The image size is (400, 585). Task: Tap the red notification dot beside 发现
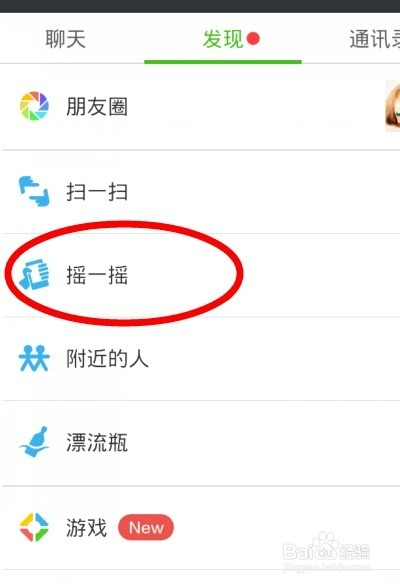pyautogui.click(x=253, y=38)
